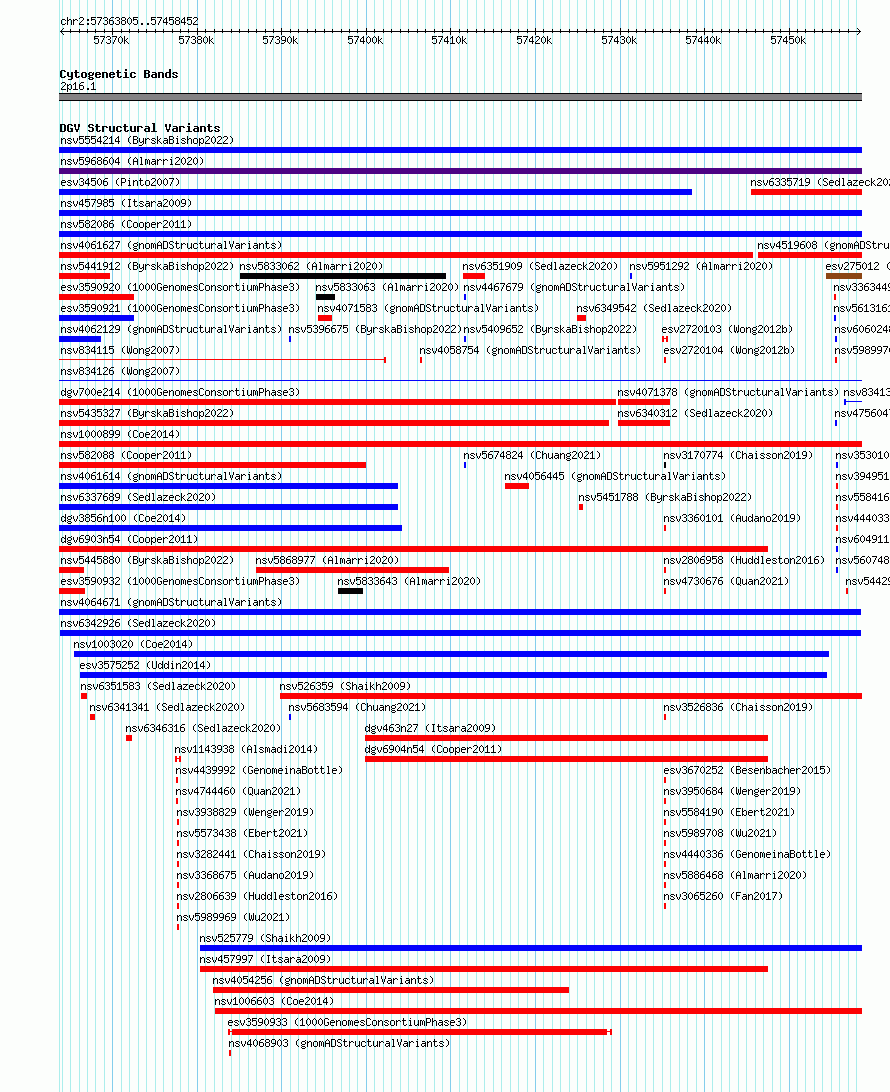Open variant nsv5968604 (Almarri2020)

(x=132, y=161)
